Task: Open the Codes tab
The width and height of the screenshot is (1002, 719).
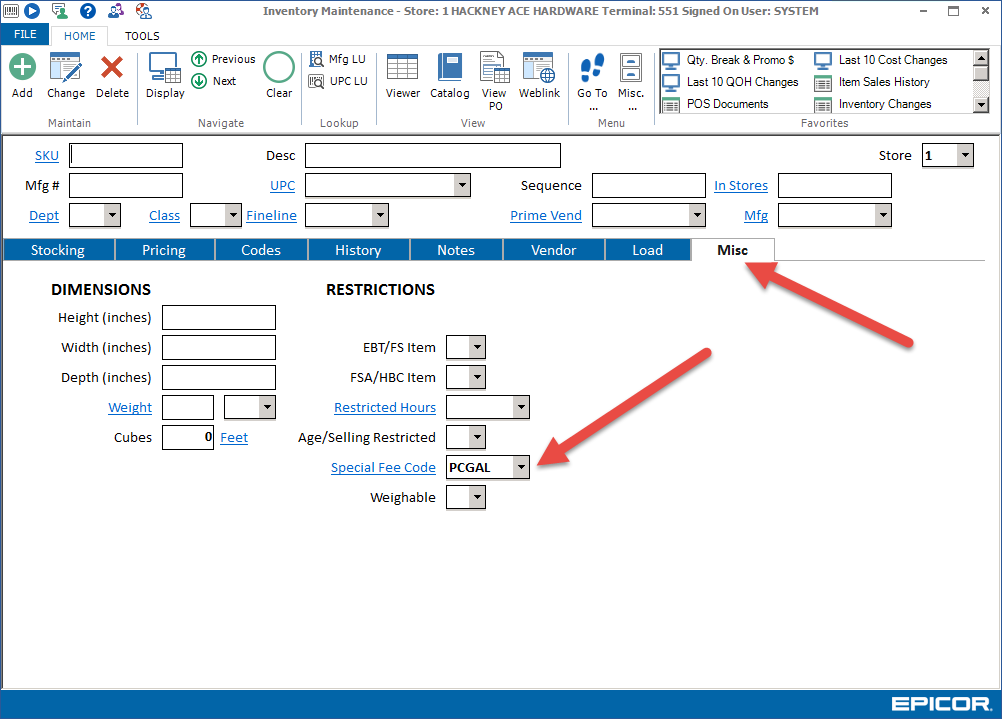Action: pyautogui.click(x=261, y=250)
